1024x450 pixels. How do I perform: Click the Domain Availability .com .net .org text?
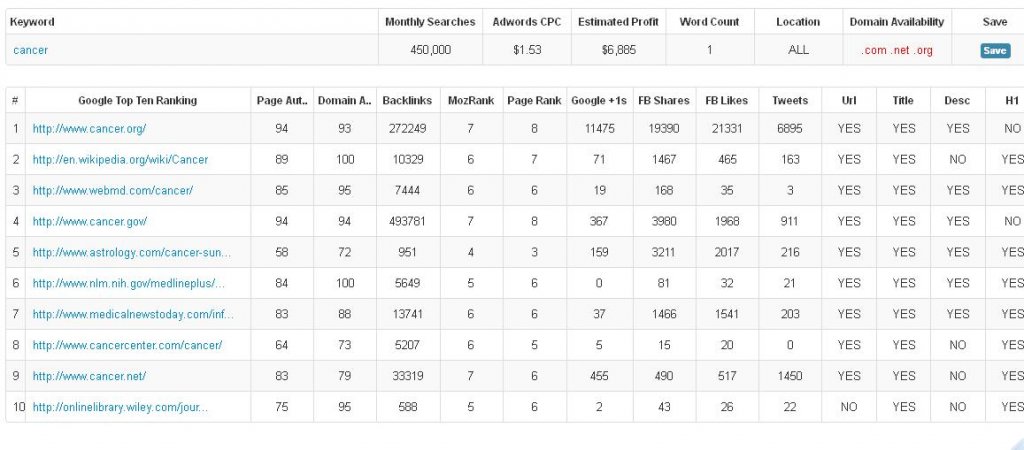click(x=897, y=50)
